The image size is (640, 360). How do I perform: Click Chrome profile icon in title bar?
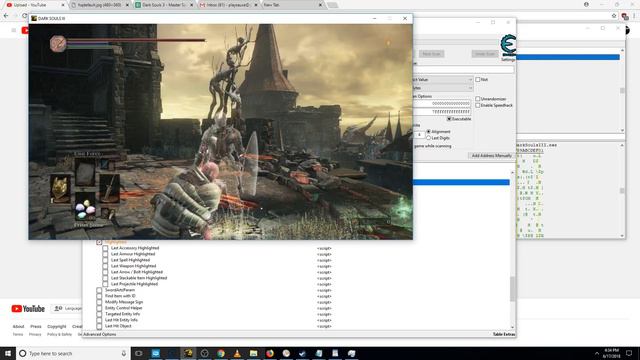pyautogui.click(x=586, y=4)
